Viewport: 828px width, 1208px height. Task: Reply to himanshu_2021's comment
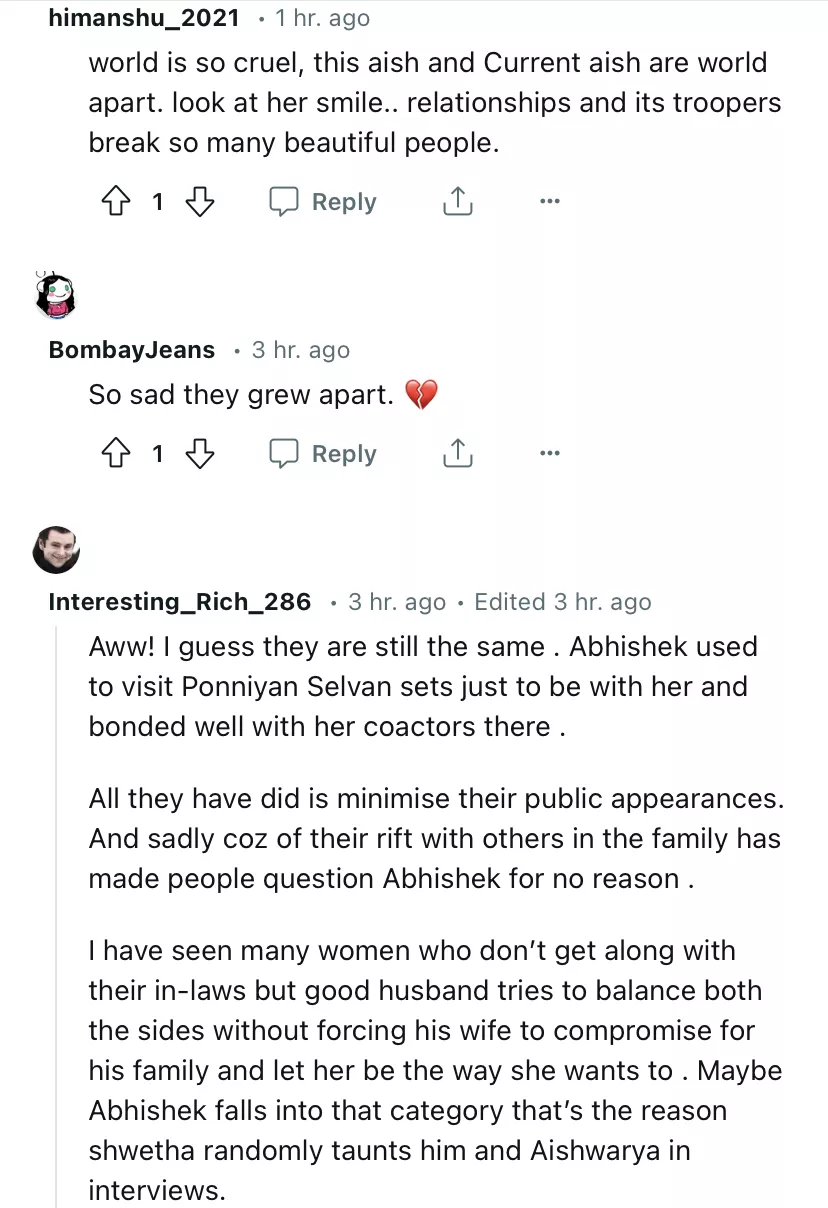point(343,202)
